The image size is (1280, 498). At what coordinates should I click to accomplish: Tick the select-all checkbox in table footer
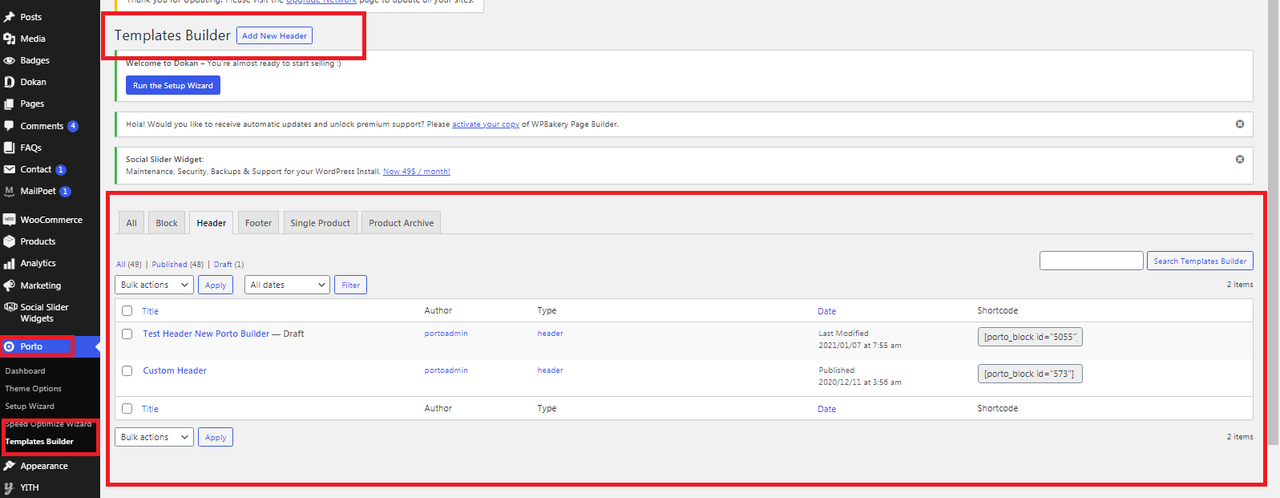pyautogui.click(x=127, y=408)
